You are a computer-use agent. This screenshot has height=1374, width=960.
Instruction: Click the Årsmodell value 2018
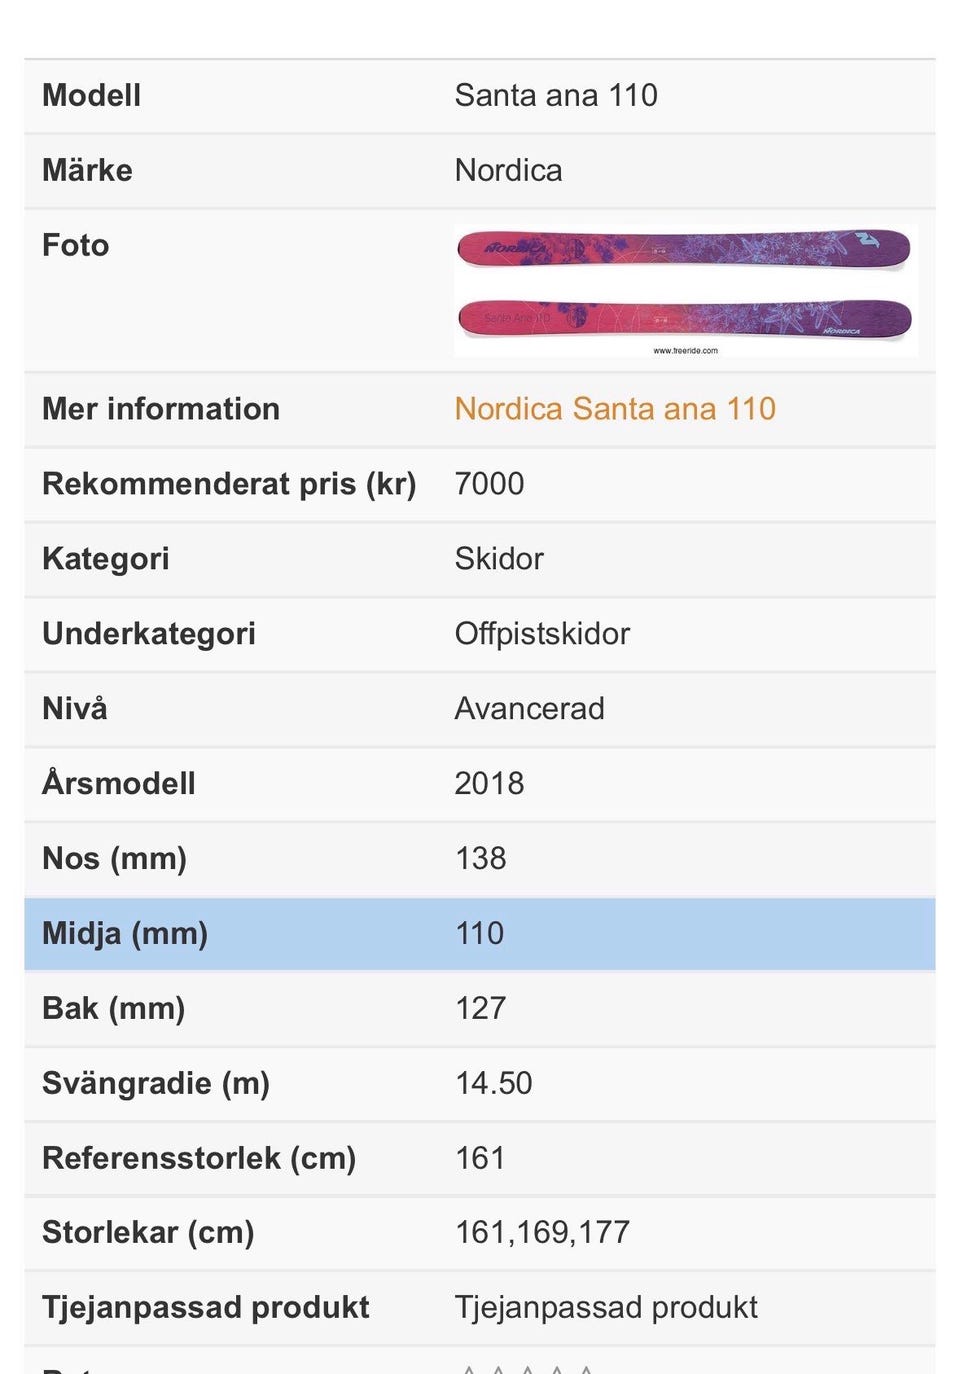tap(489, 784)
